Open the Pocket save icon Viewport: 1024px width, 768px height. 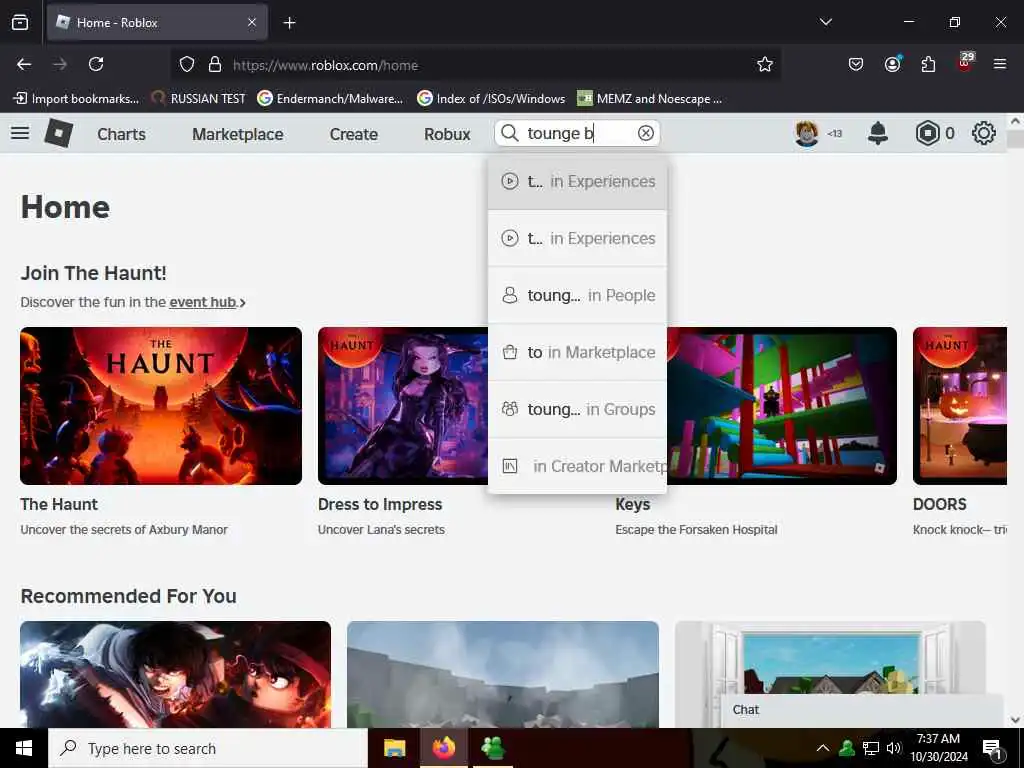coord(856,64)
